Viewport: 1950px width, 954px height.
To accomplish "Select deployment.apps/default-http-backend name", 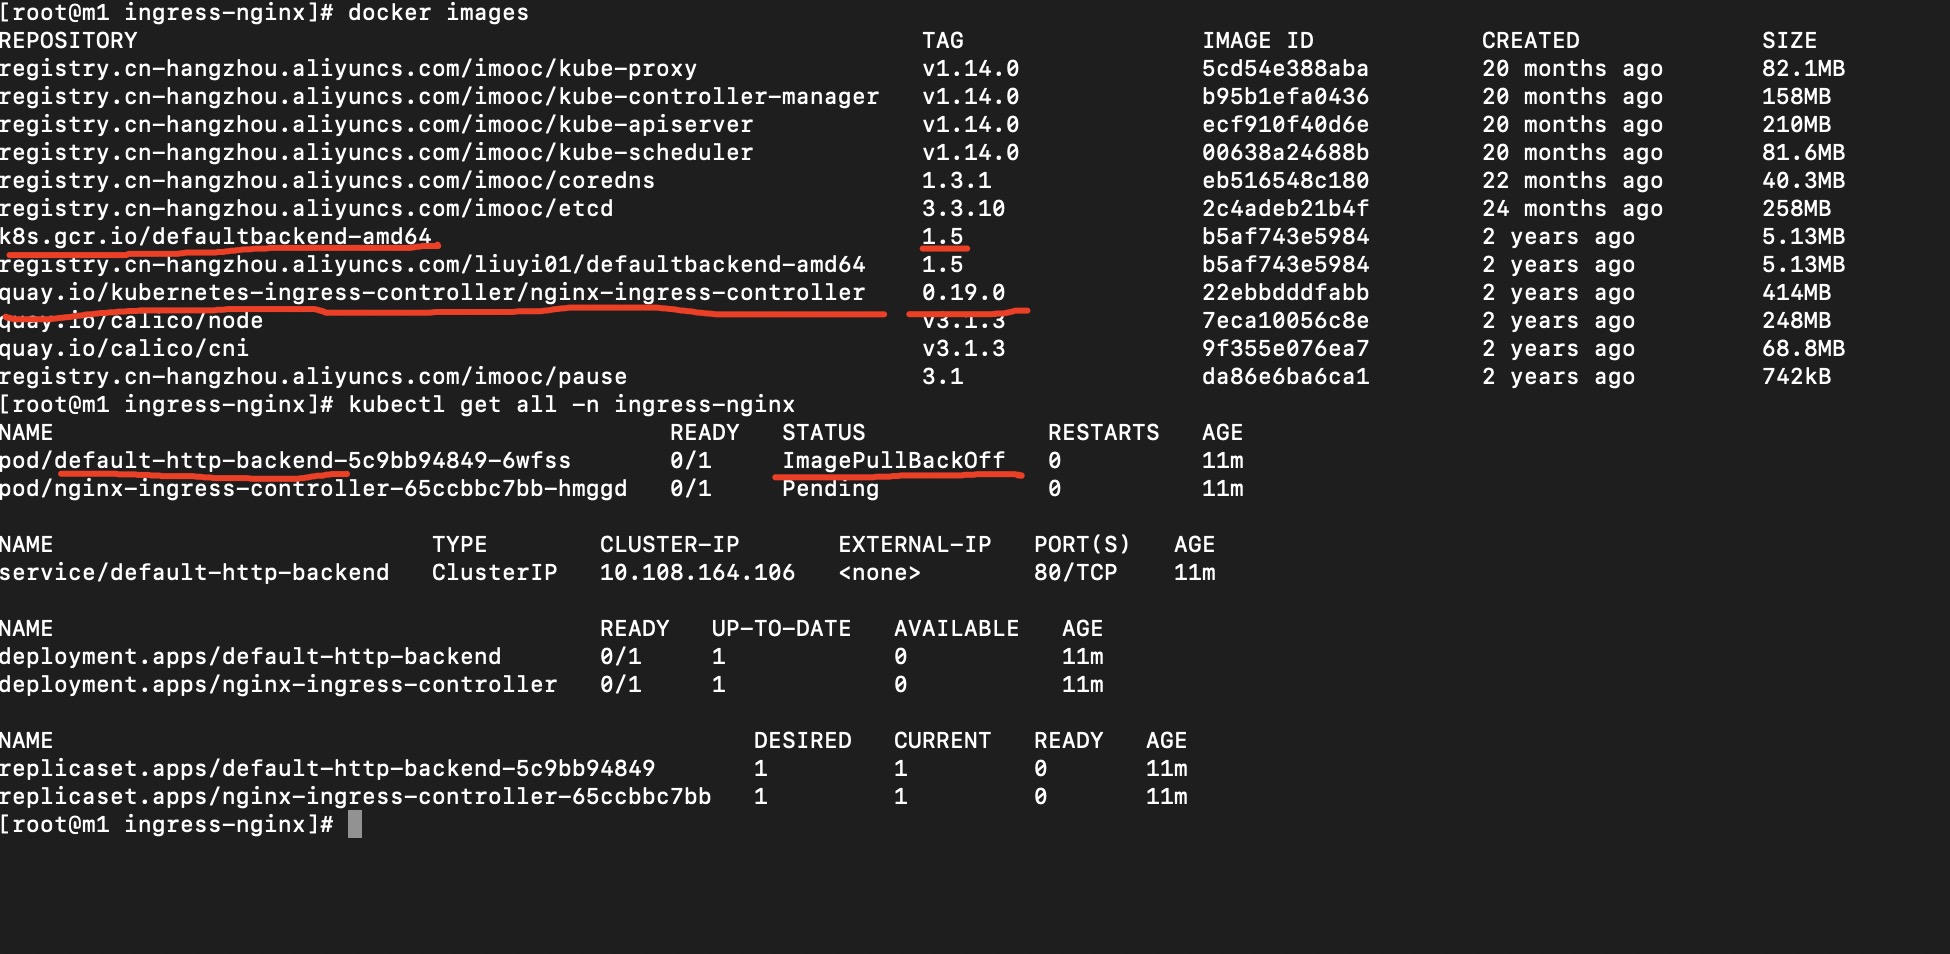I will [250, 657].
